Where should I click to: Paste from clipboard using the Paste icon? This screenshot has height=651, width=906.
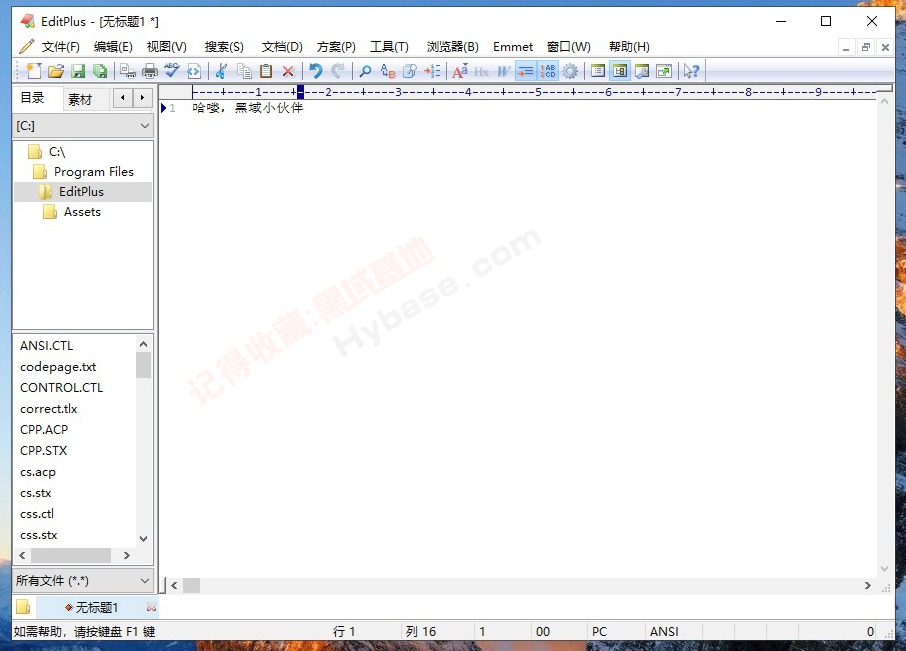click(x=266, y=71)
